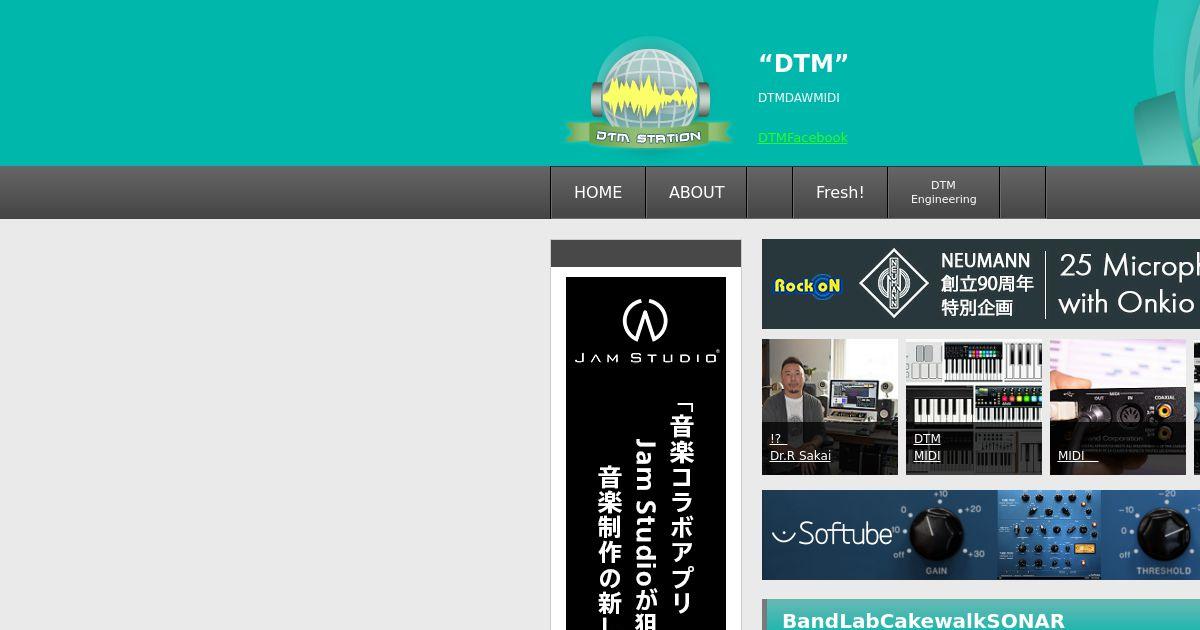Open the Dr.R Sakai article thumbnail
This screenshot has width=1200, height=630.
click(830, 407)
